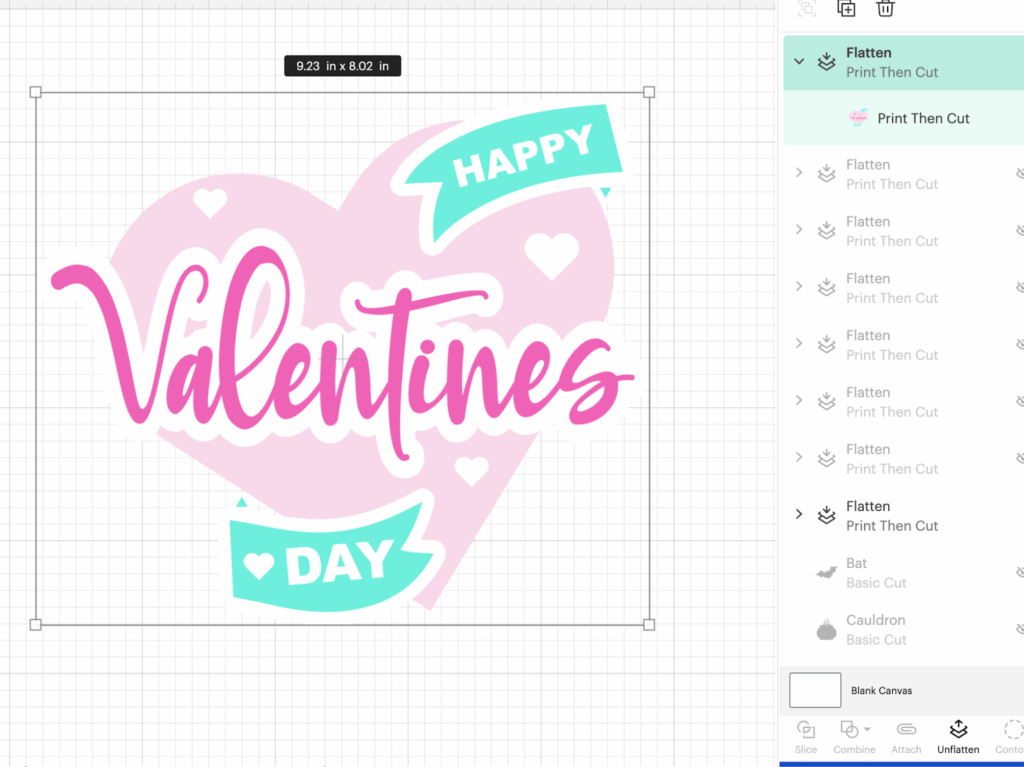Click the Delete trash can icon
Screen dimensions: 1024x767
click(x=885, y=9)
